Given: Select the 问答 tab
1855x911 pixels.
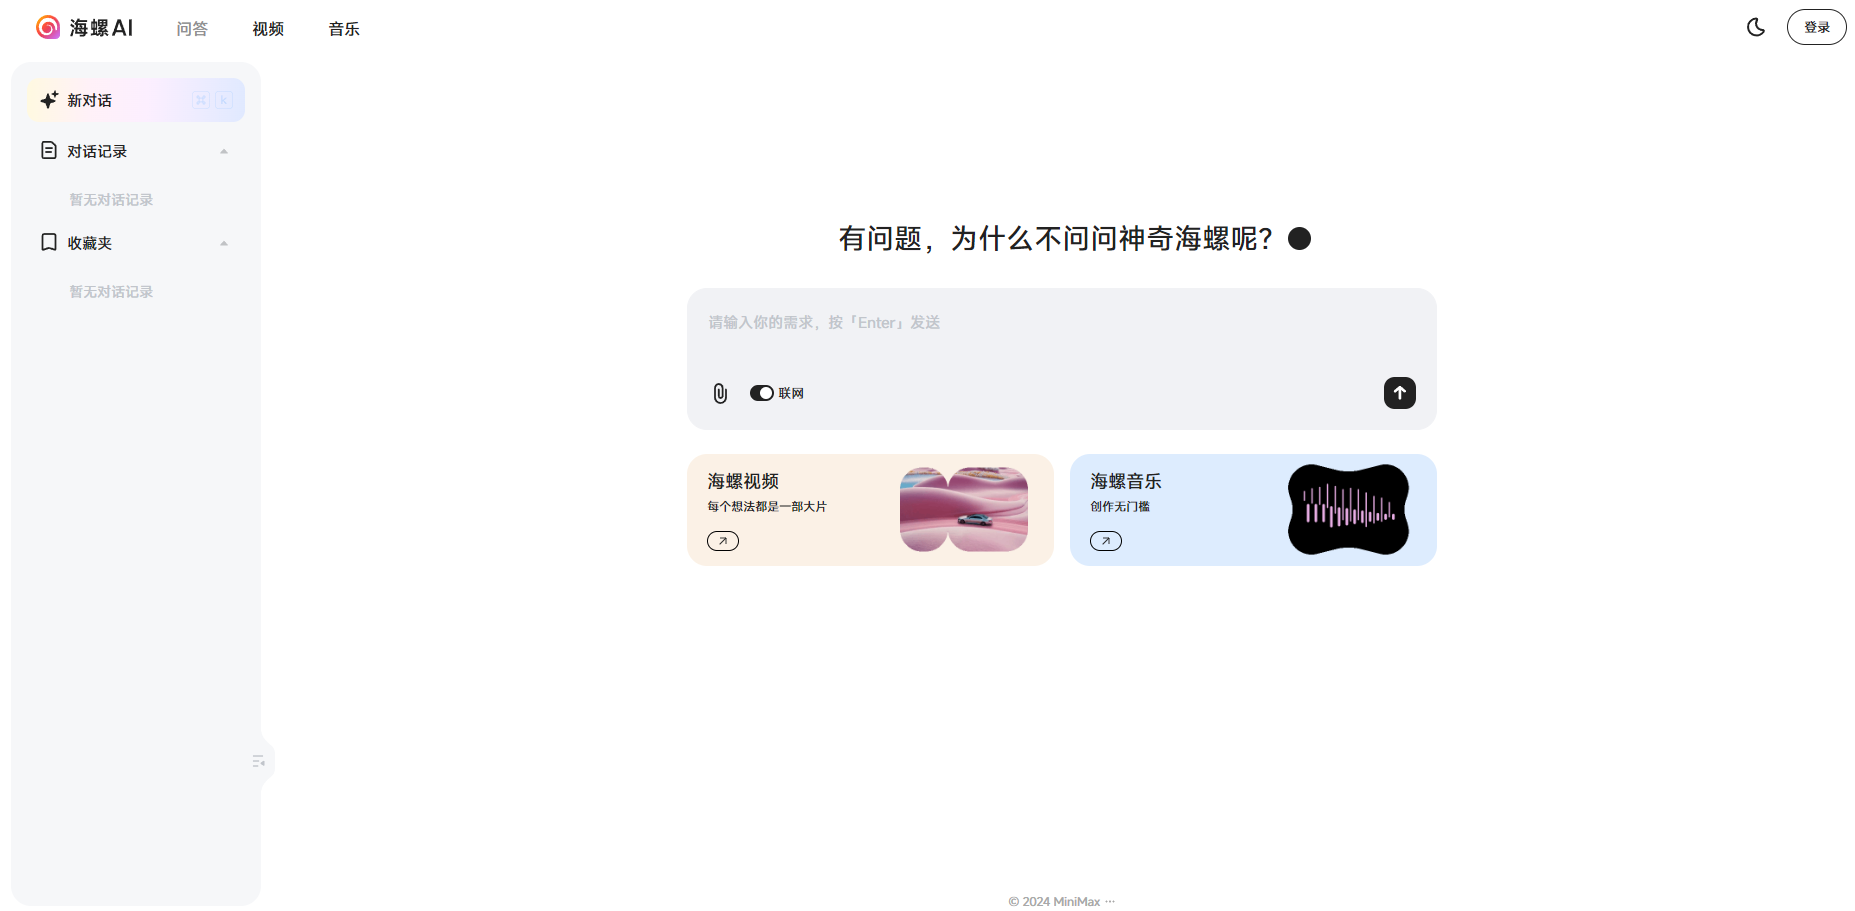Looking at the screenshot, I should [192, 29].
